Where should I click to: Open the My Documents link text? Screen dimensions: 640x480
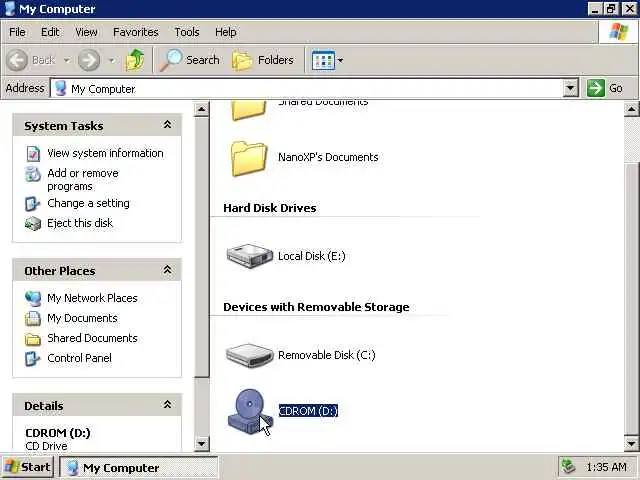point(82,318)
